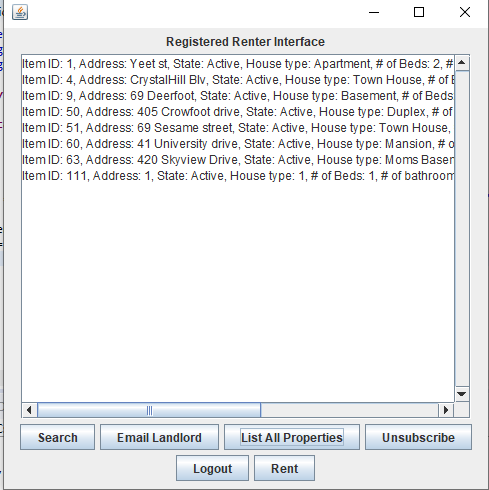Click the horizontal scrollbar thumb
The height and width of the screenshot is (490, 489).
(x=149, y=410)
